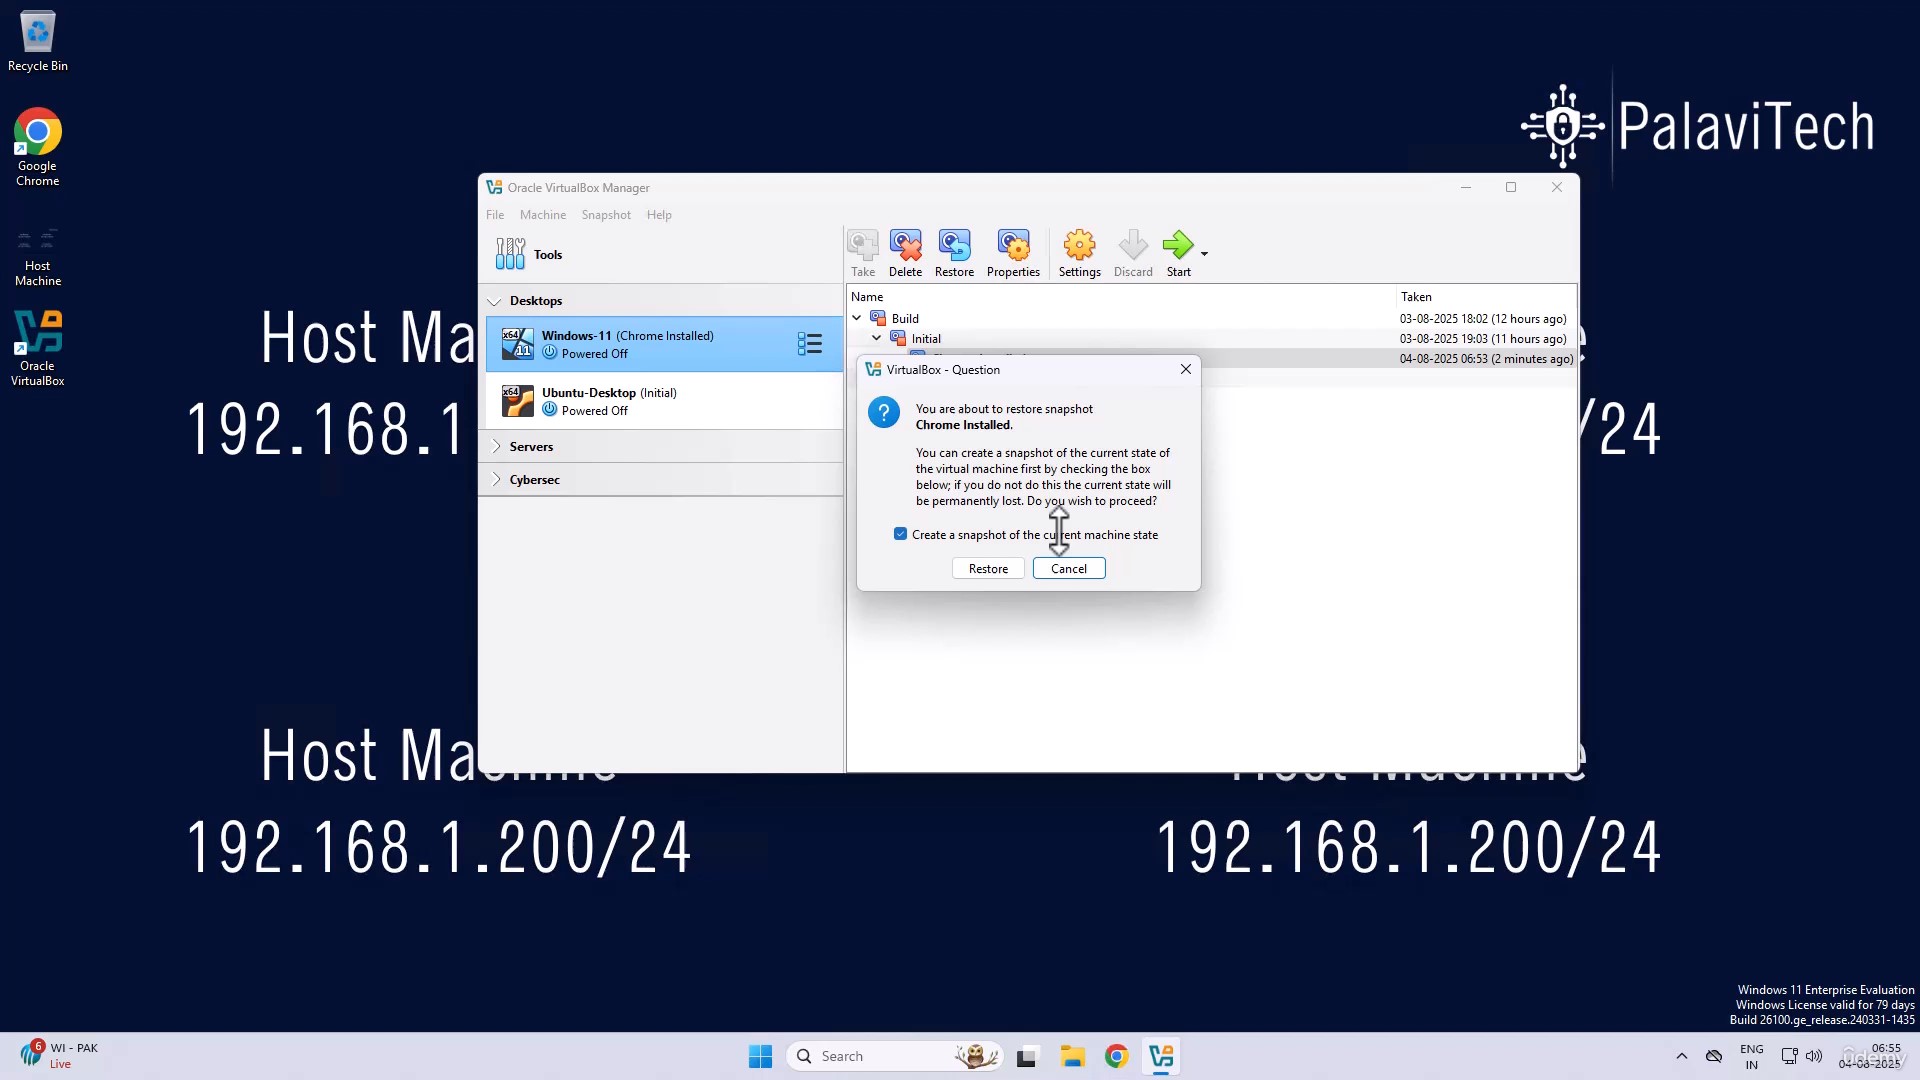Select the Tools entry in VirtualBox

(662, 254)
